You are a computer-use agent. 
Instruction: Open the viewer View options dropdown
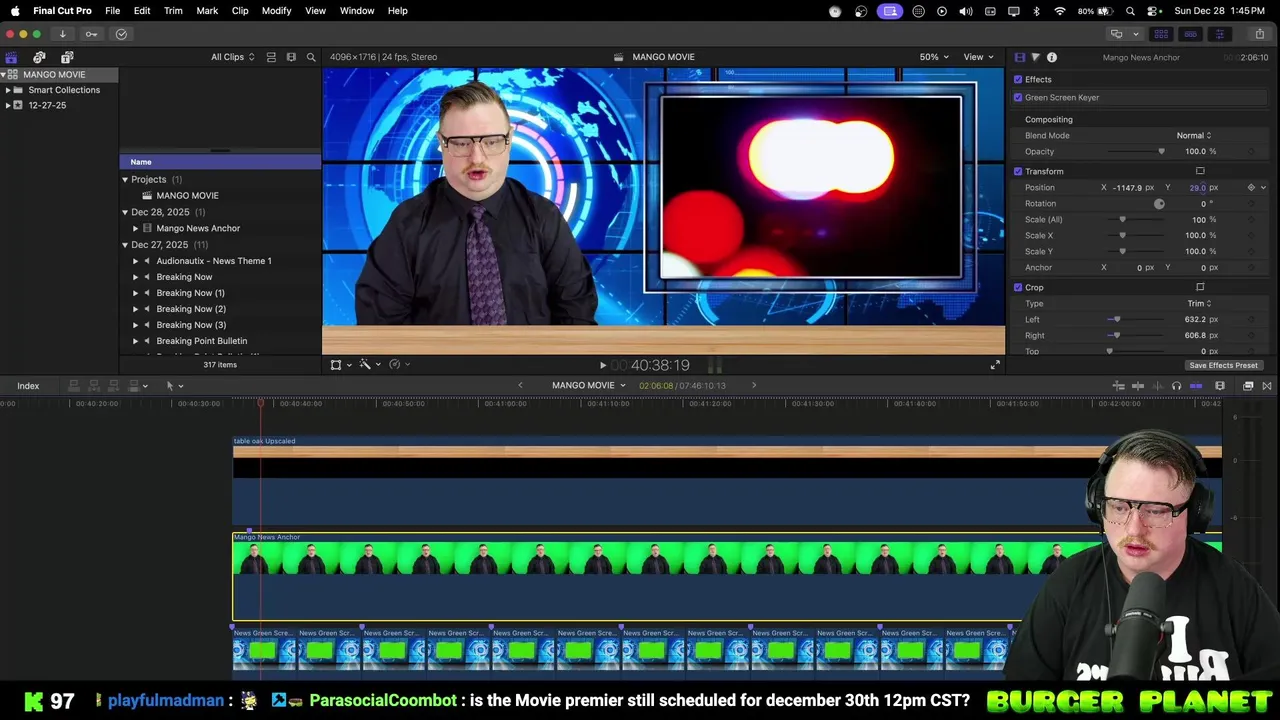click(x=977, y=57)
